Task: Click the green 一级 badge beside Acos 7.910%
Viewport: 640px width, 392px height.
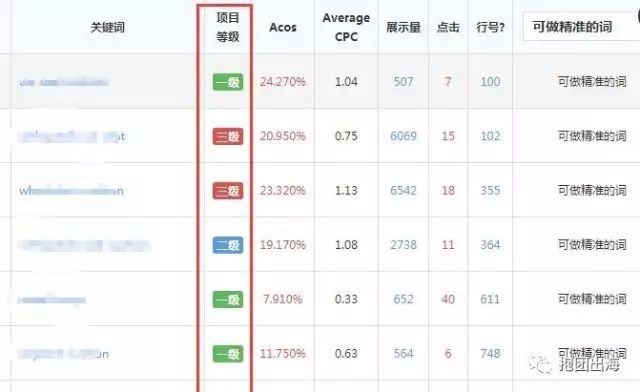Action: coord(228,299)
